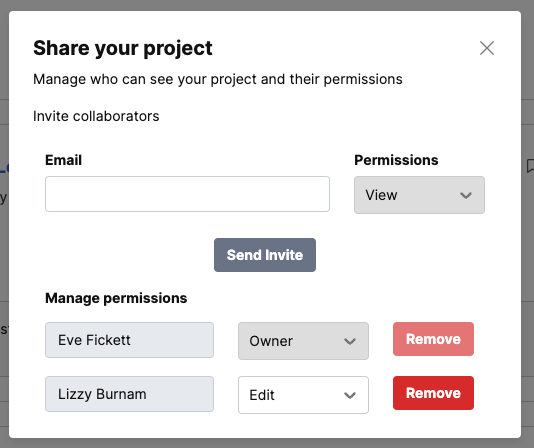
Task: Open the View permissions dropdown
Action: [x=419, y=195]
